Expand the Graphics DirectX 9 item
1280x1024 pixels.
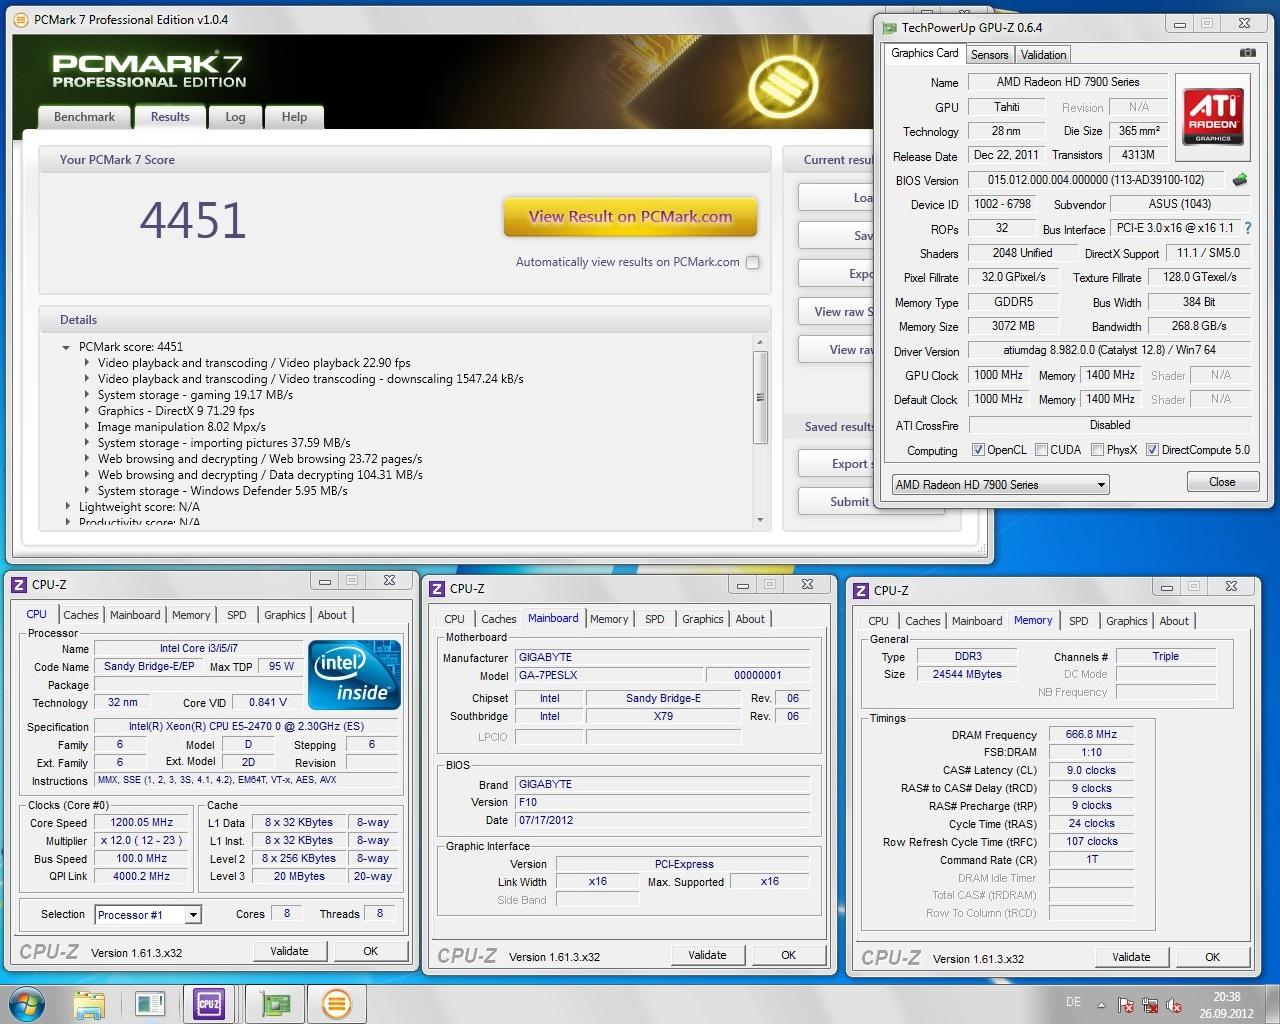point(86,411)
